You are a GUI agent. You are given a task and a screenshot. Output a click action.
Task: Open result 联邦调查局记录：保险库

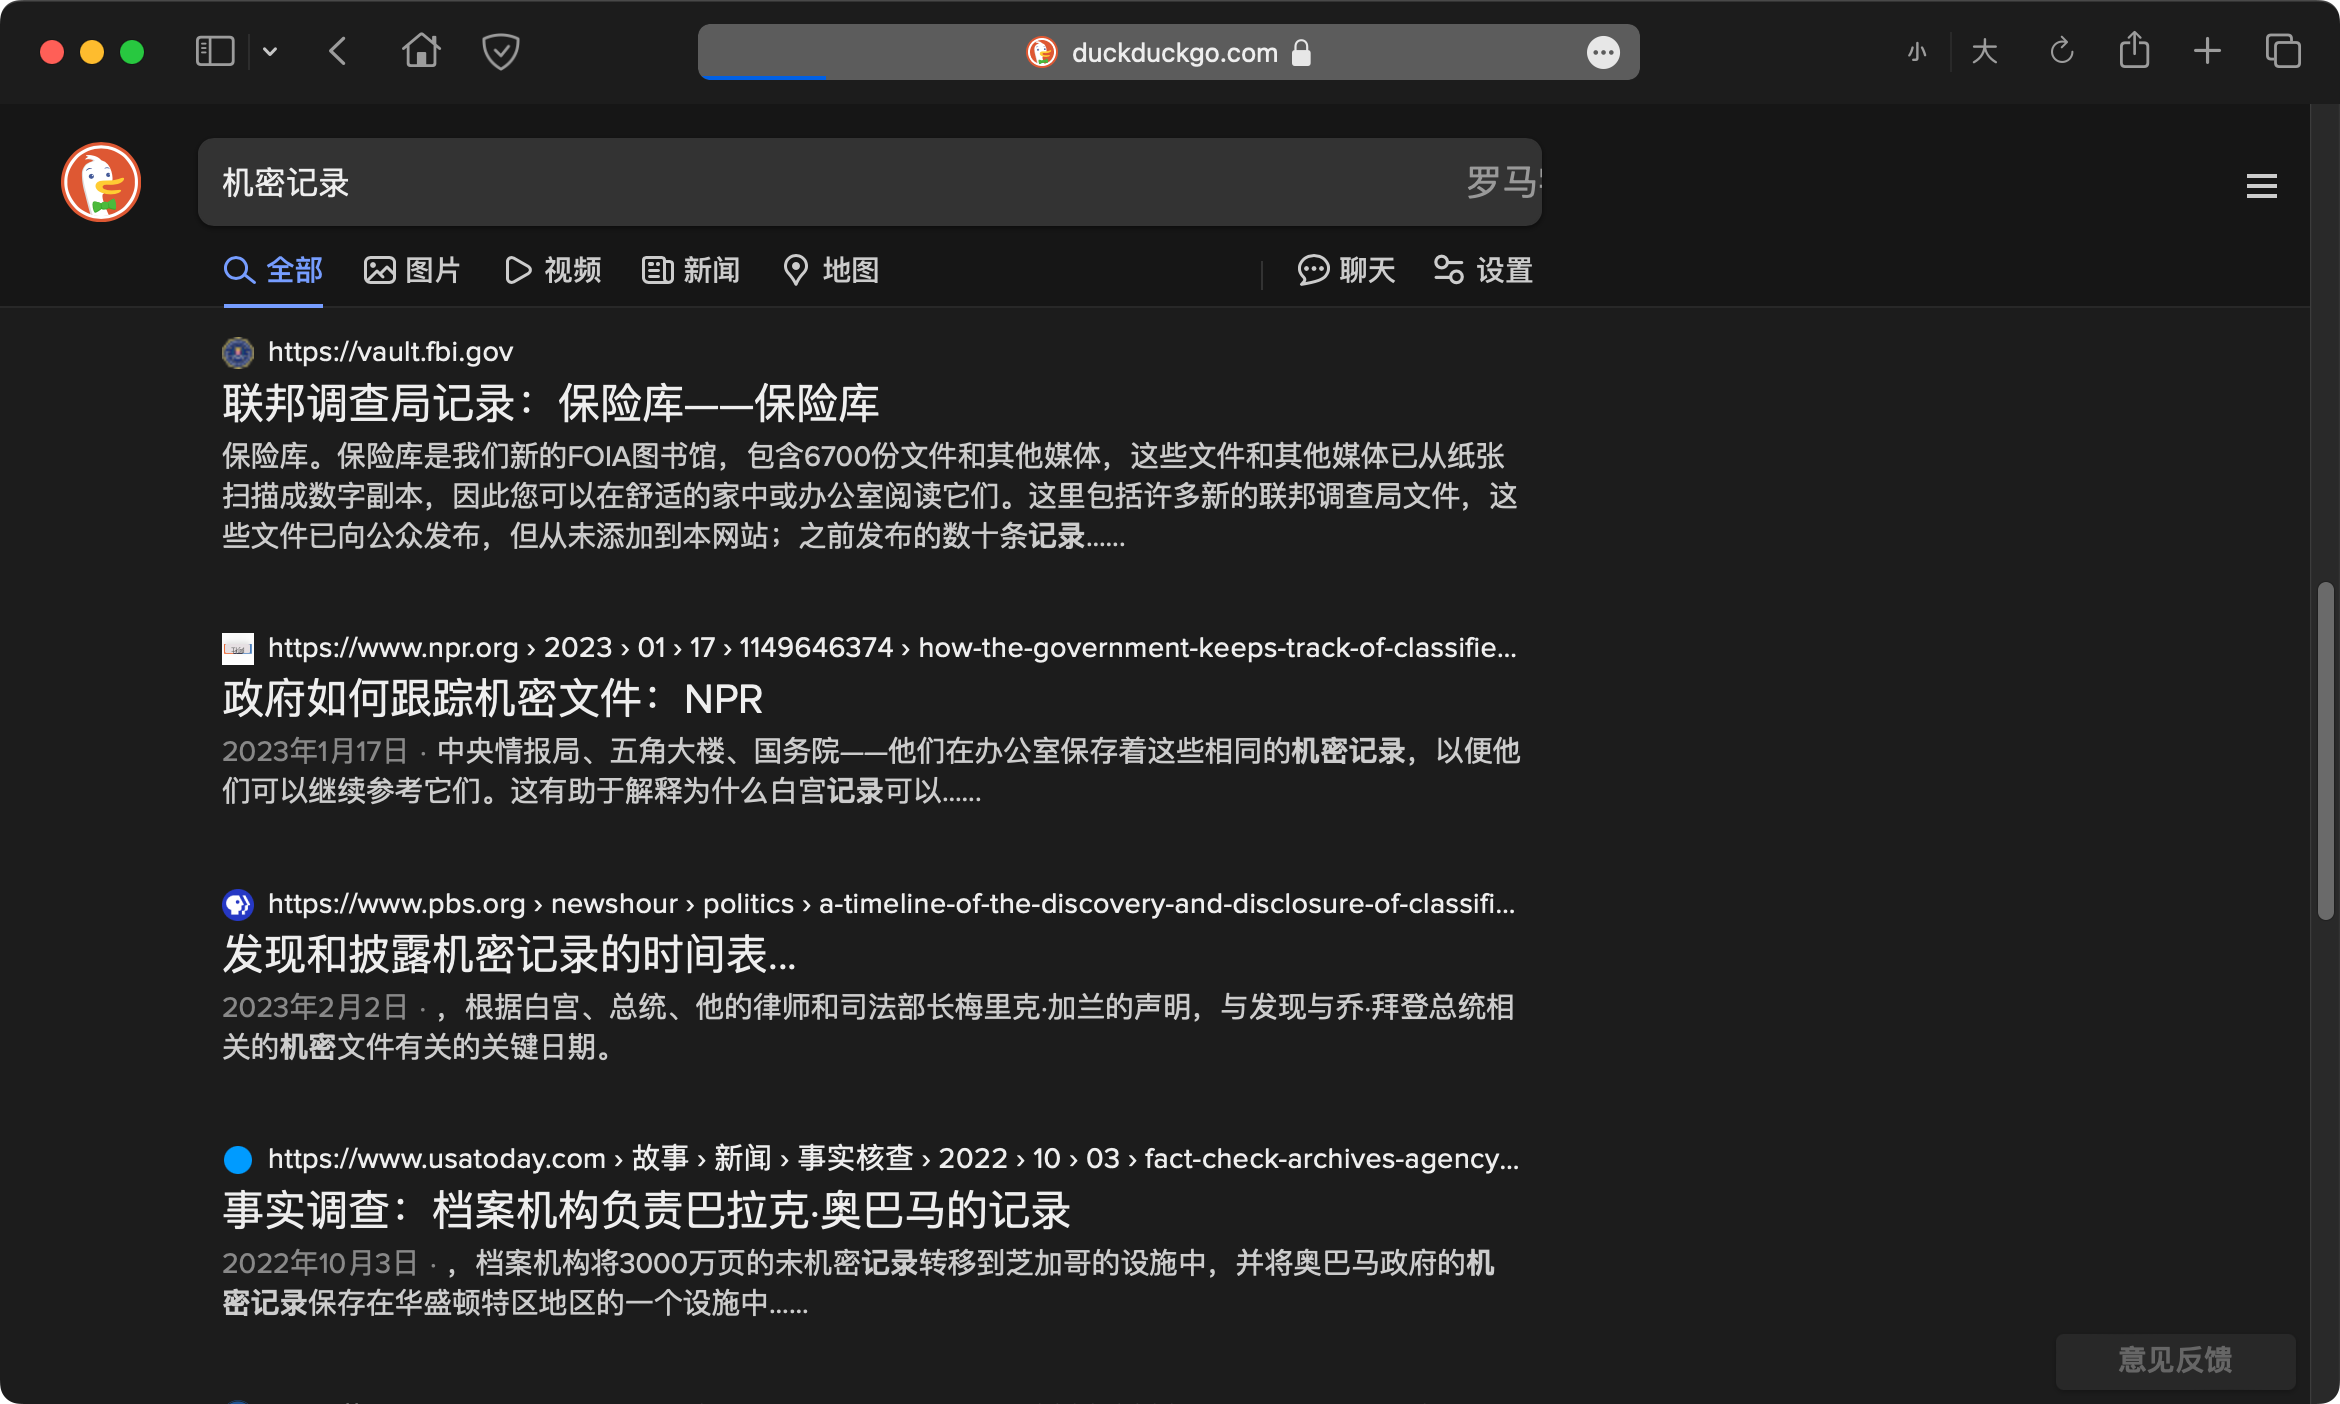click(550, 403)
